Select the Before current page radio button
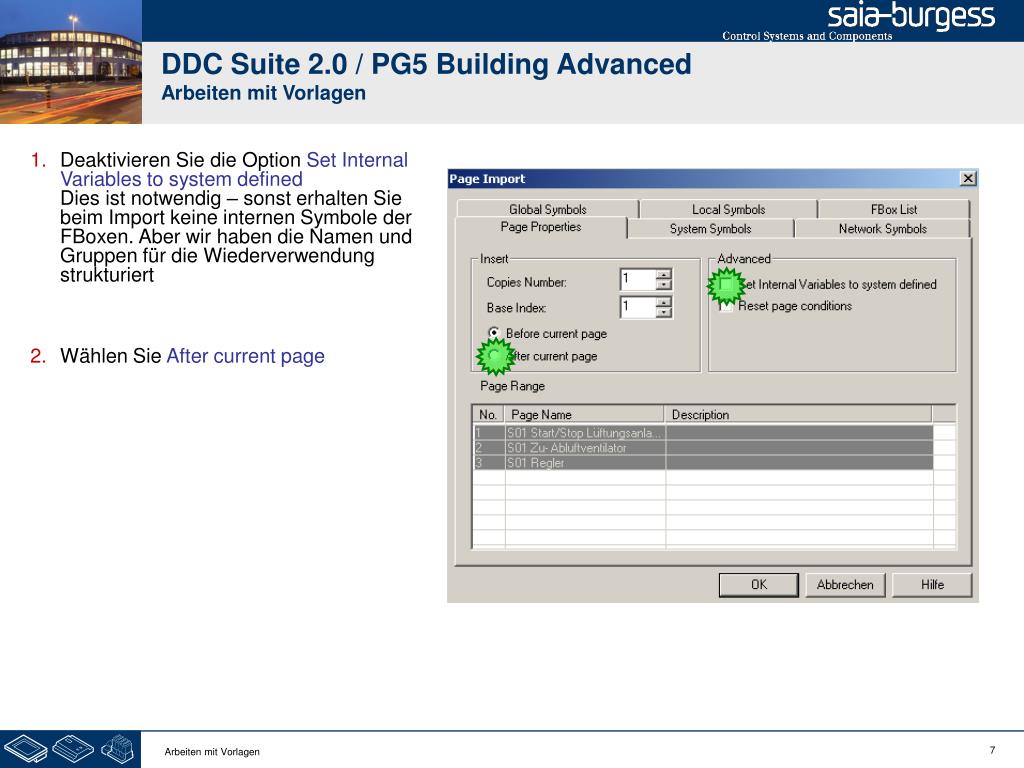The width and height of the screenshot is (1024, 768). [494, 333]
